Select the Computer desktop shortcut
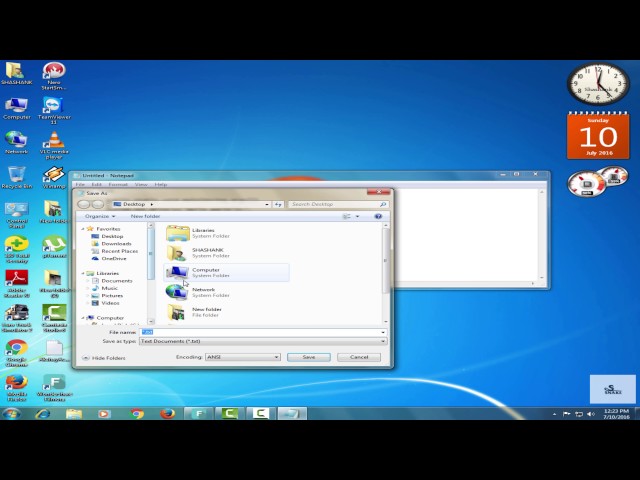Viewport: 640px width, 480px height. click(16, 108)
